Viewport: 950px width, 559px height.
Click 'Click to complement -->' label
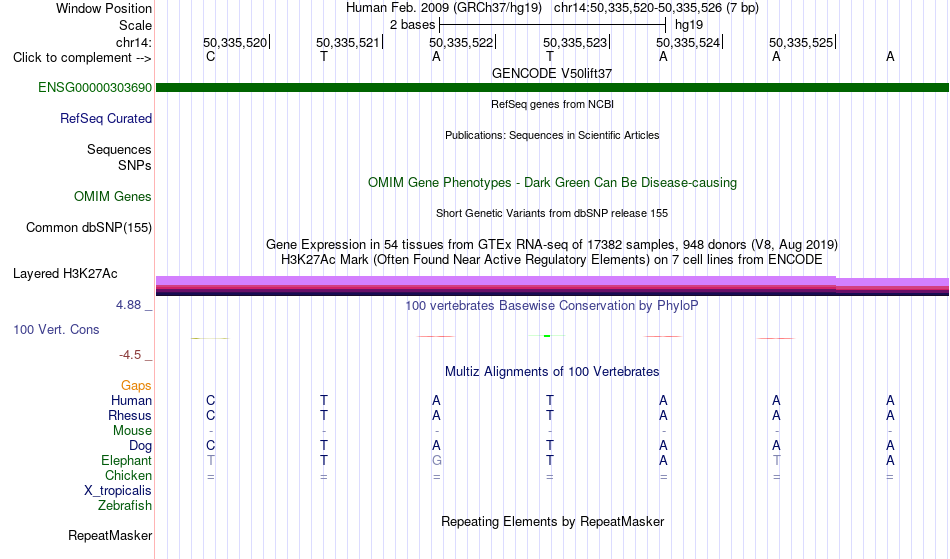pos(82,58)
